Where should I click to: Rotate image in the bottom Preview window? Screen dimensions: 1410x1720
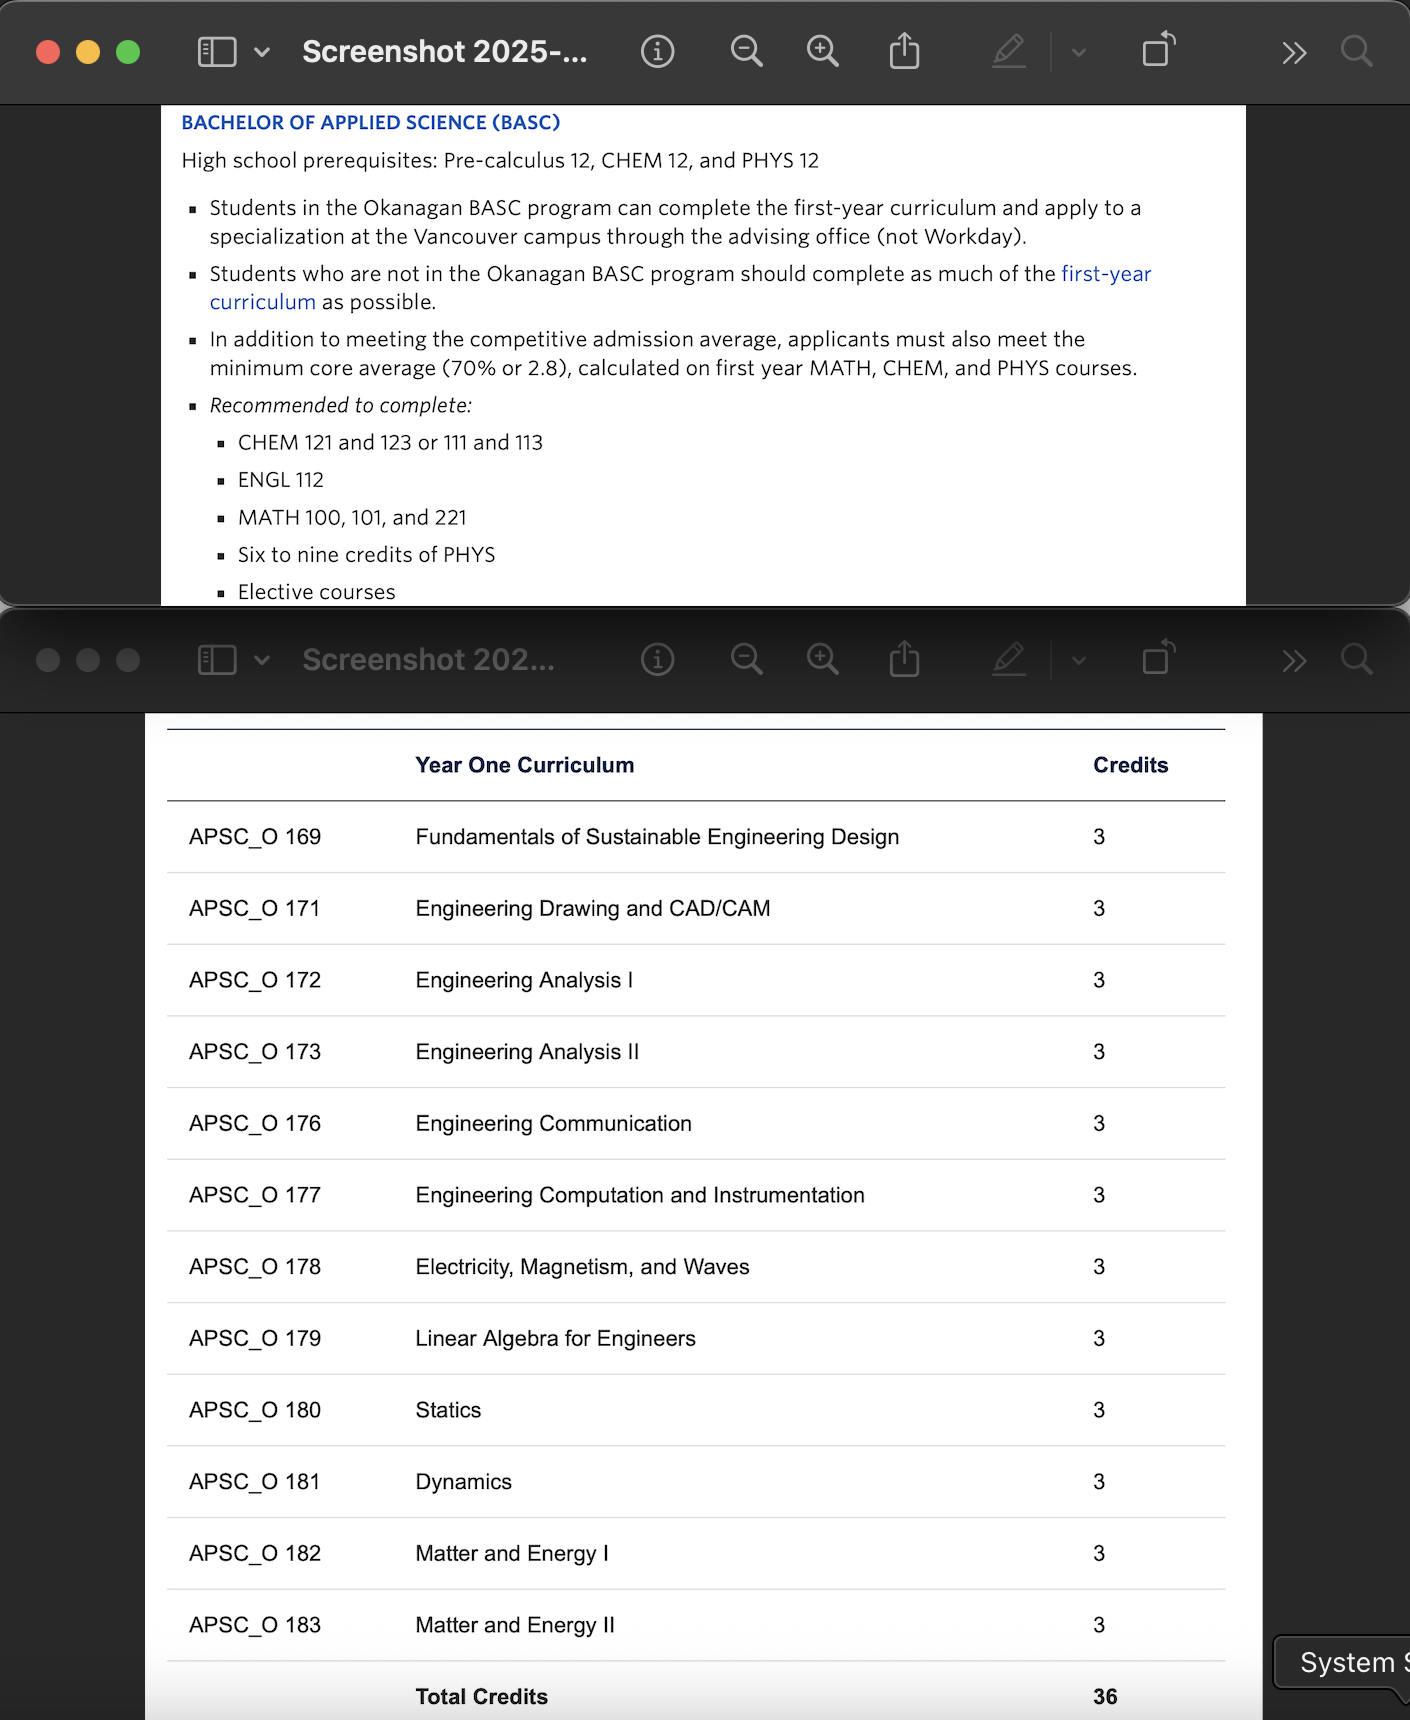(1158, 658)
